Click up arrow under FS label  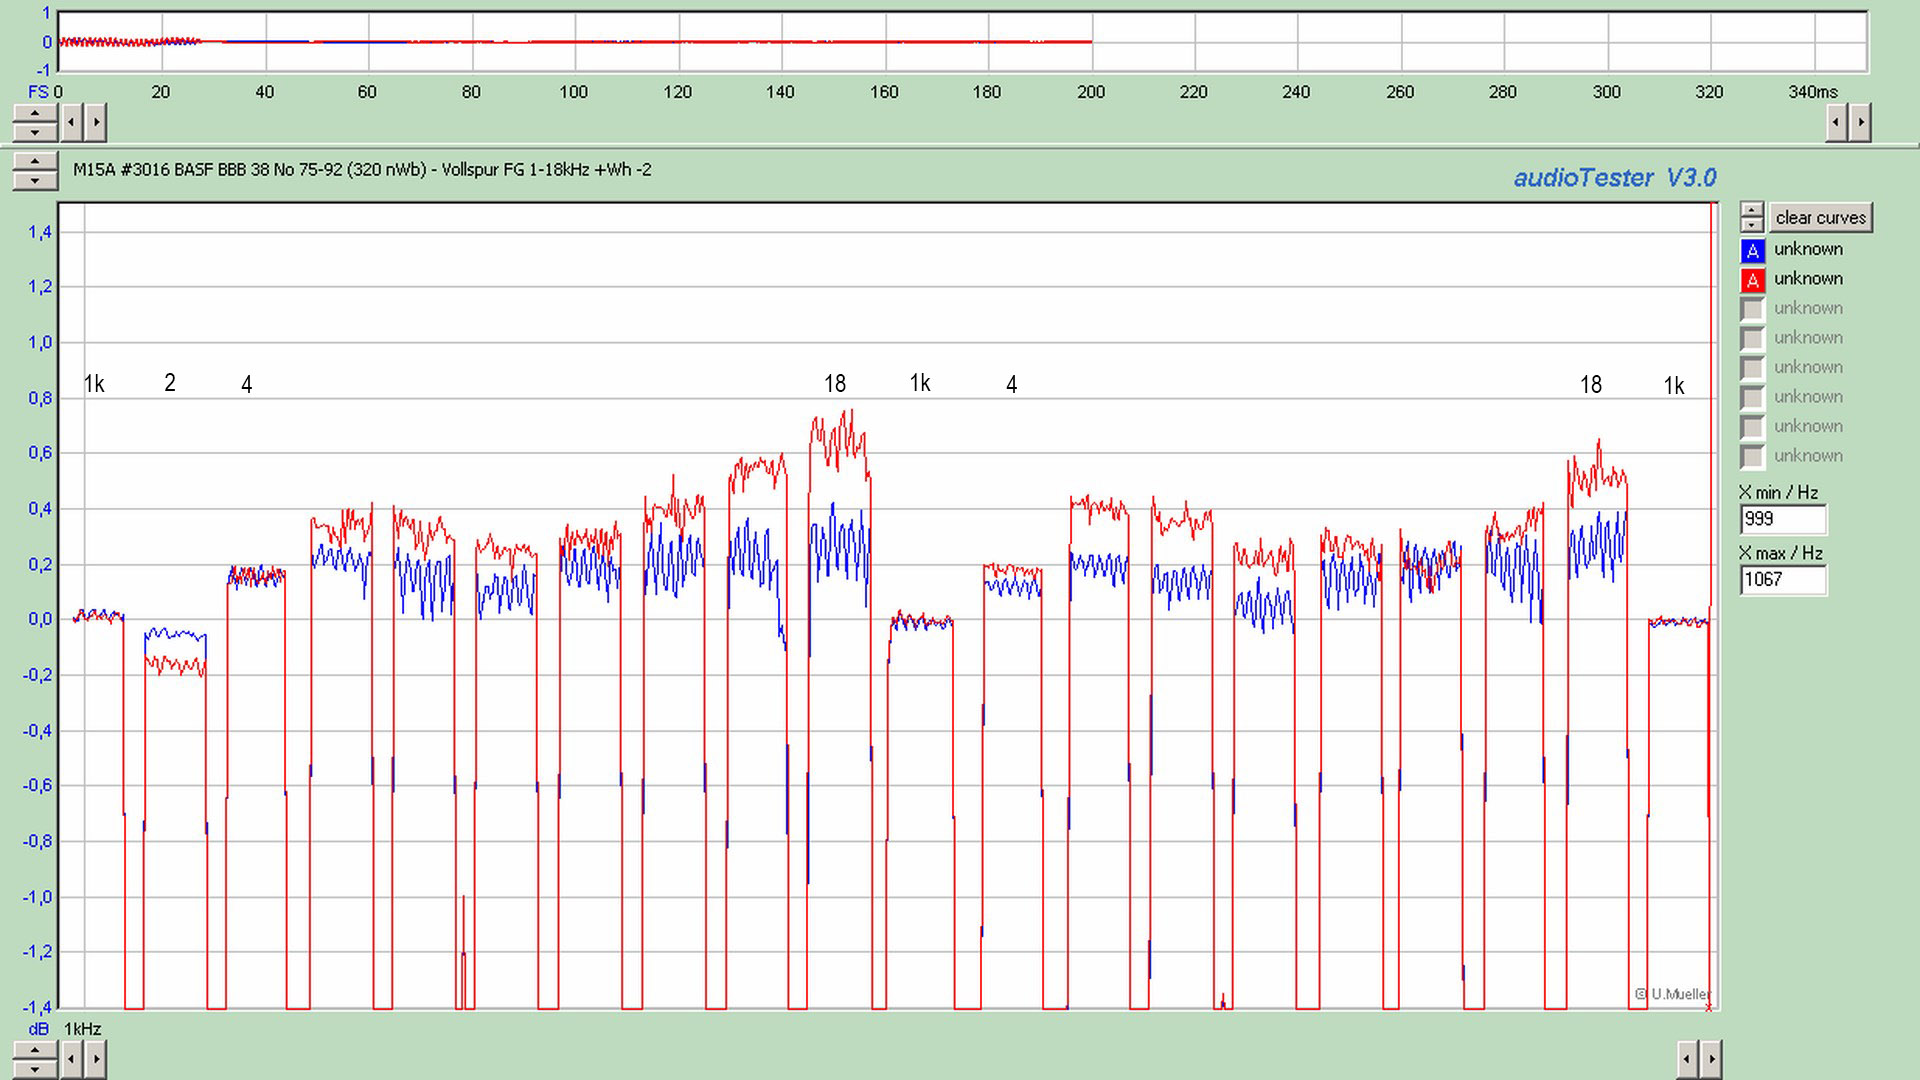point(35,115)
